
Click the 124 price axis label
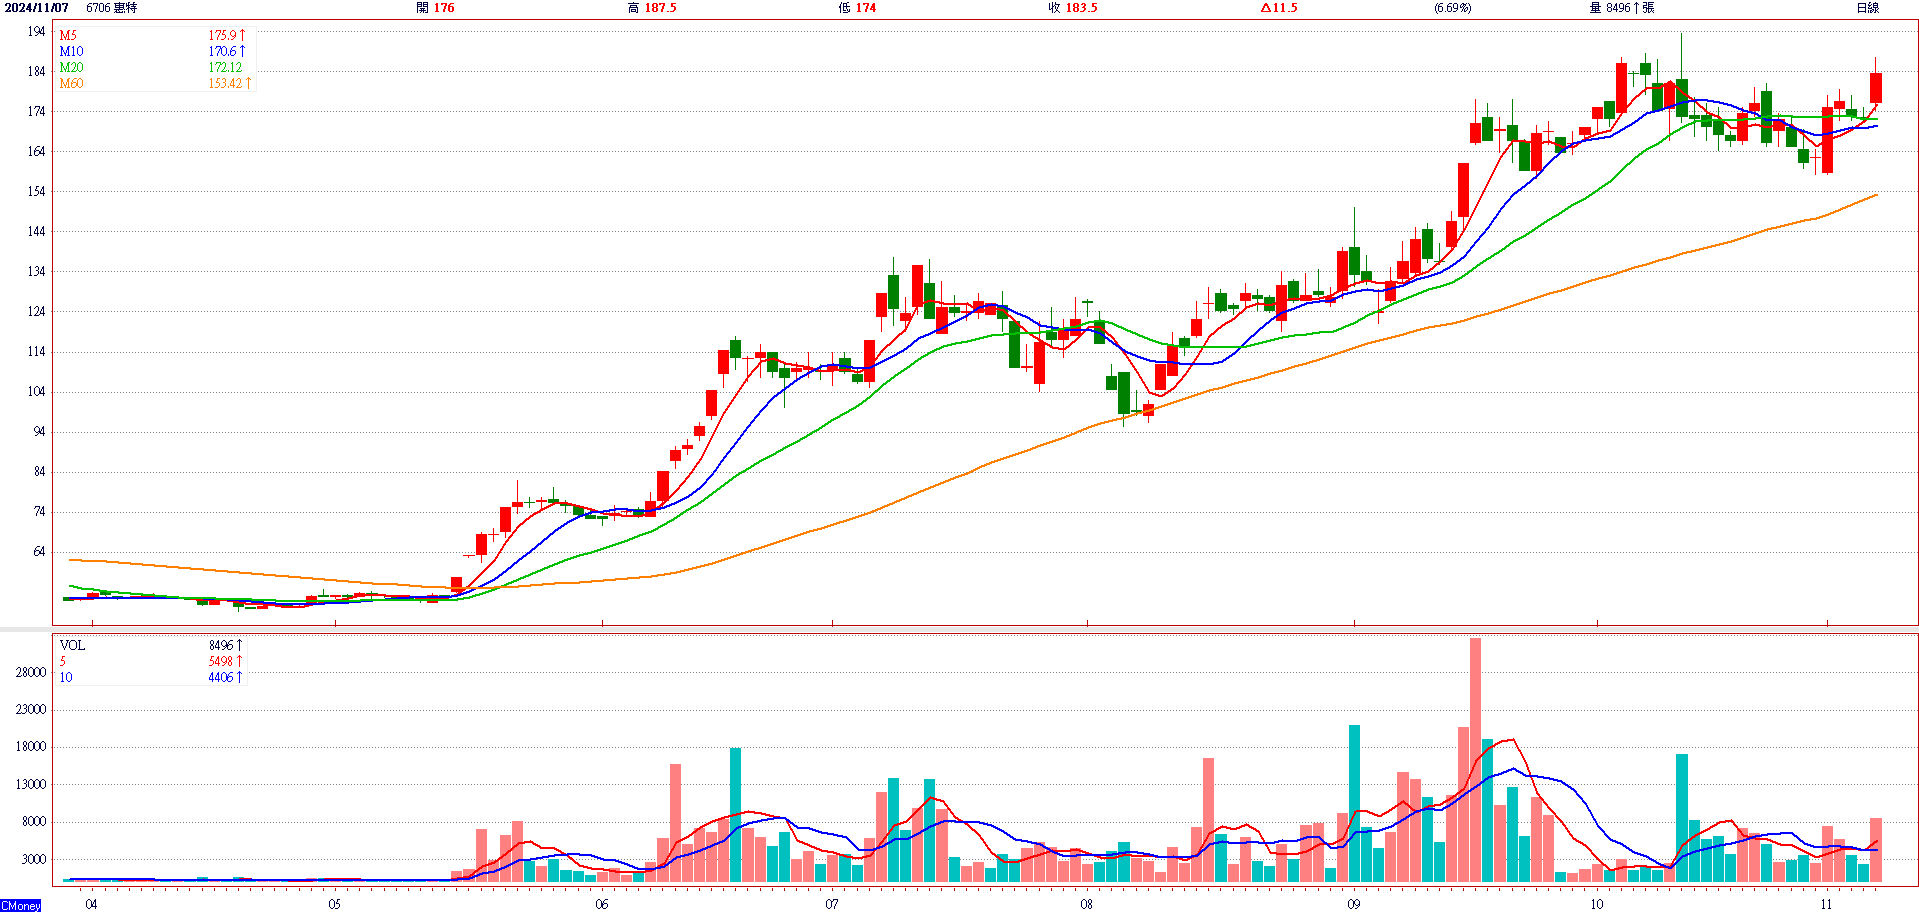(x=36, y=312)
